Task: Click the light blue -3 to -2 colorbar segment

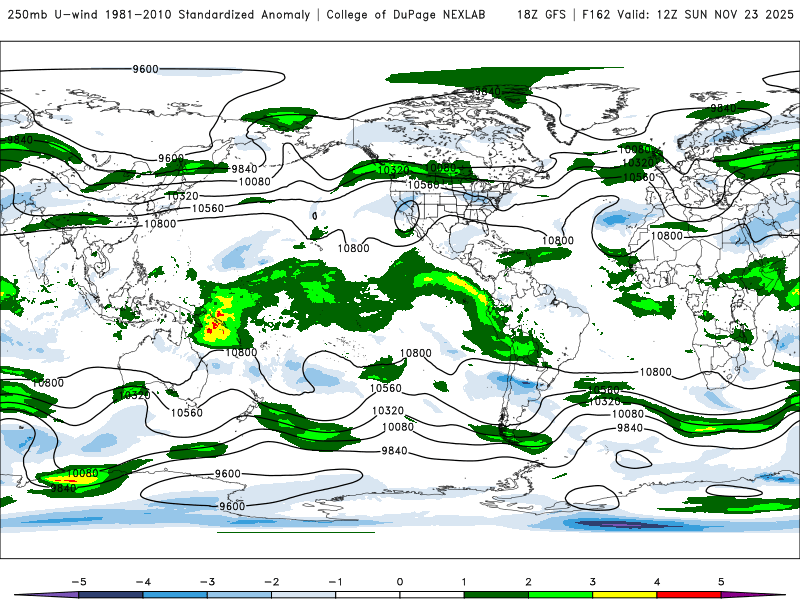Action: (239, 595)
